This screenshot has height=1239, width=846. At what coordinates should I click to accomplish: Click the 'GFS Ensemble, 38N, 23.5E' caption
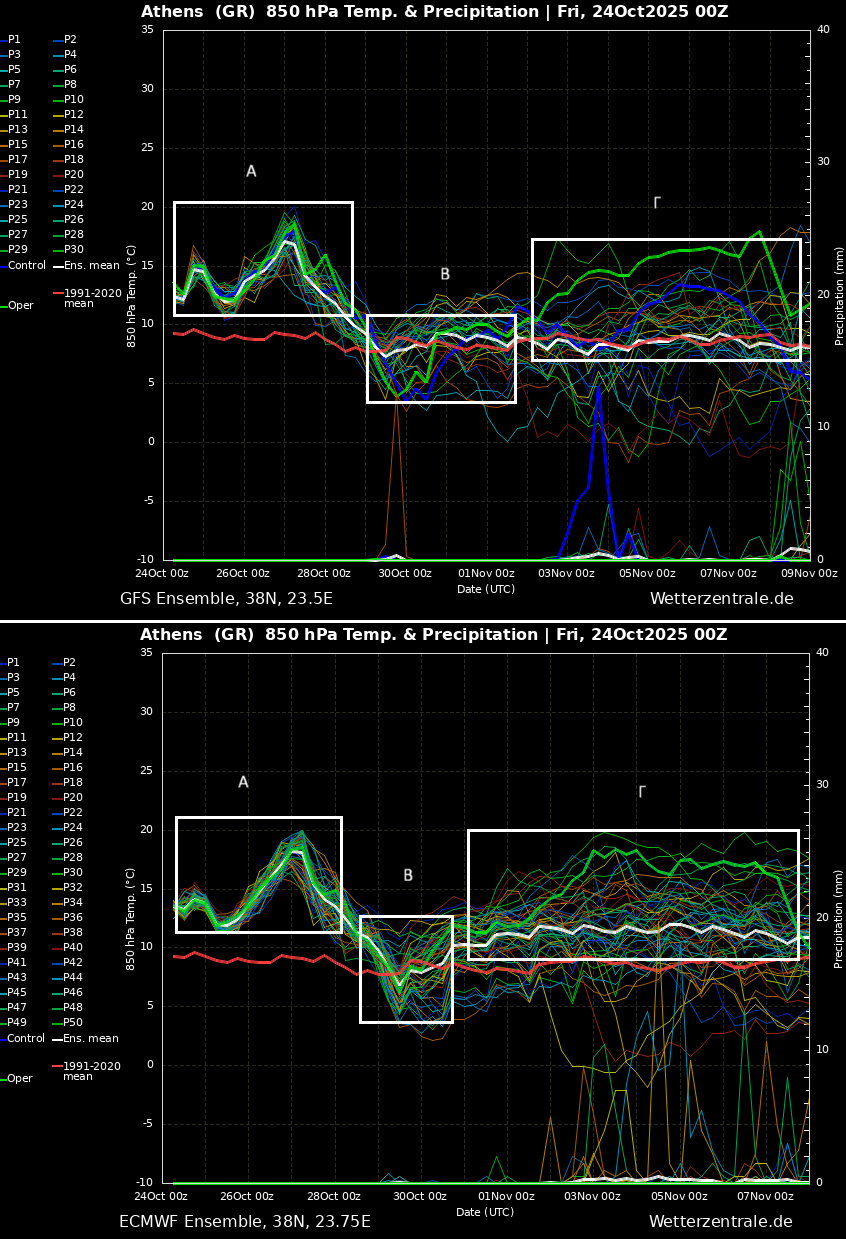(226, 599)
